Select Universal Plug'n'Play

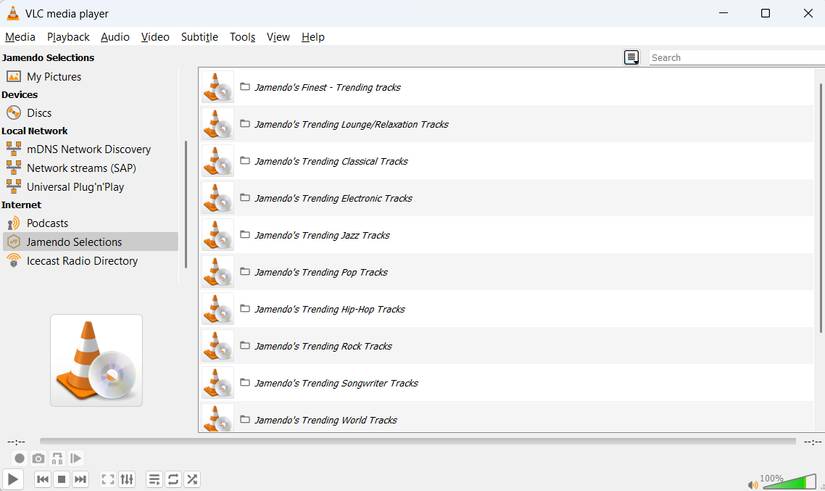[90, 187]
